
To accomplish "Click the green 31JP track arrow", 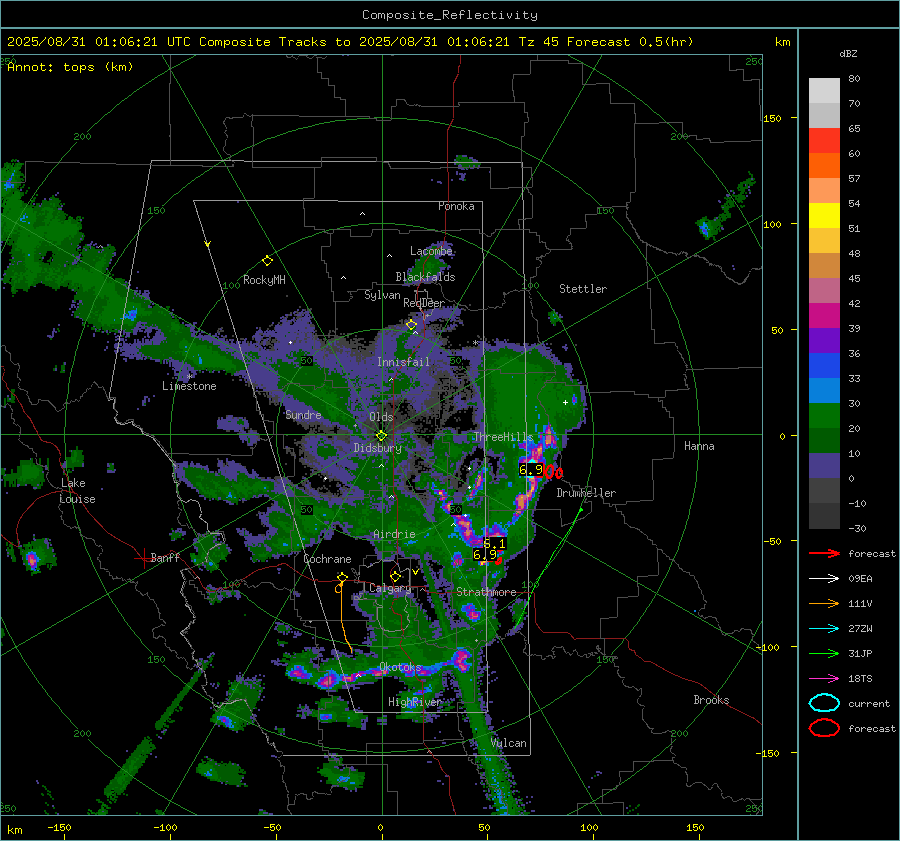I will [824, 653].
